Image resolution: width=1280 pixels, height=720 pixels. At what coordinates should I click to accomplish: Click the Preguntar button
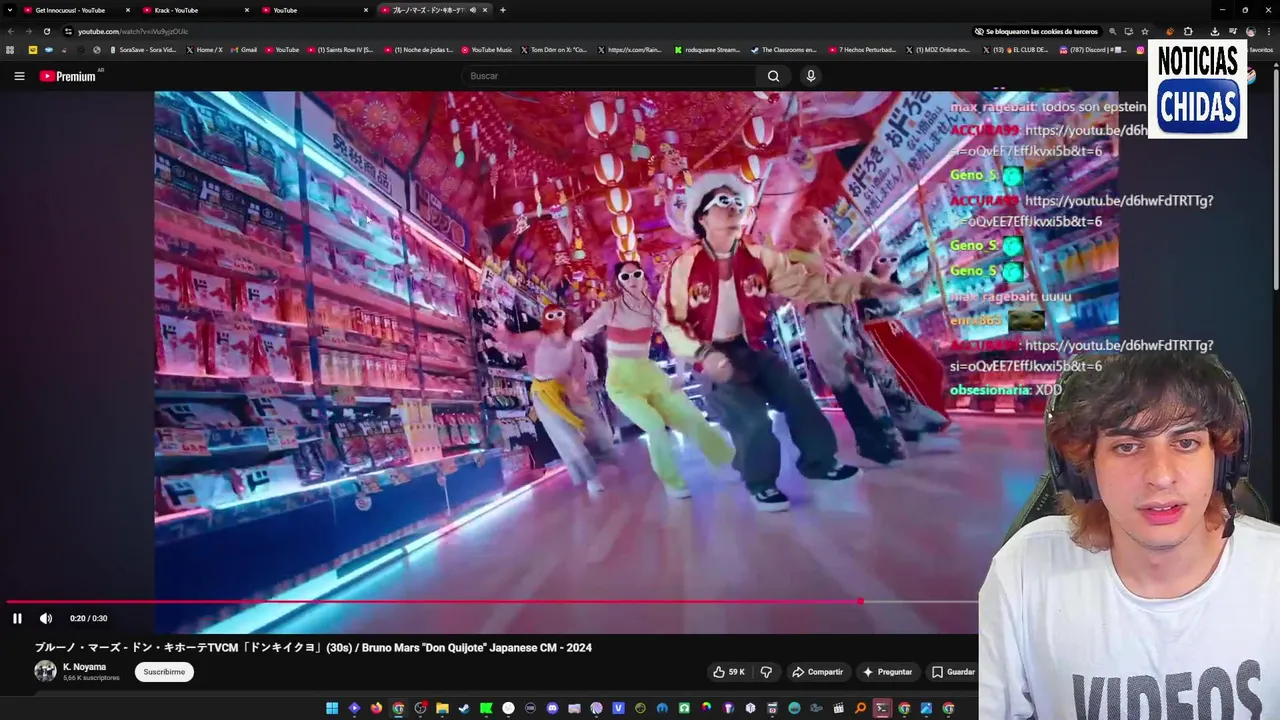[x=887, y=672]
